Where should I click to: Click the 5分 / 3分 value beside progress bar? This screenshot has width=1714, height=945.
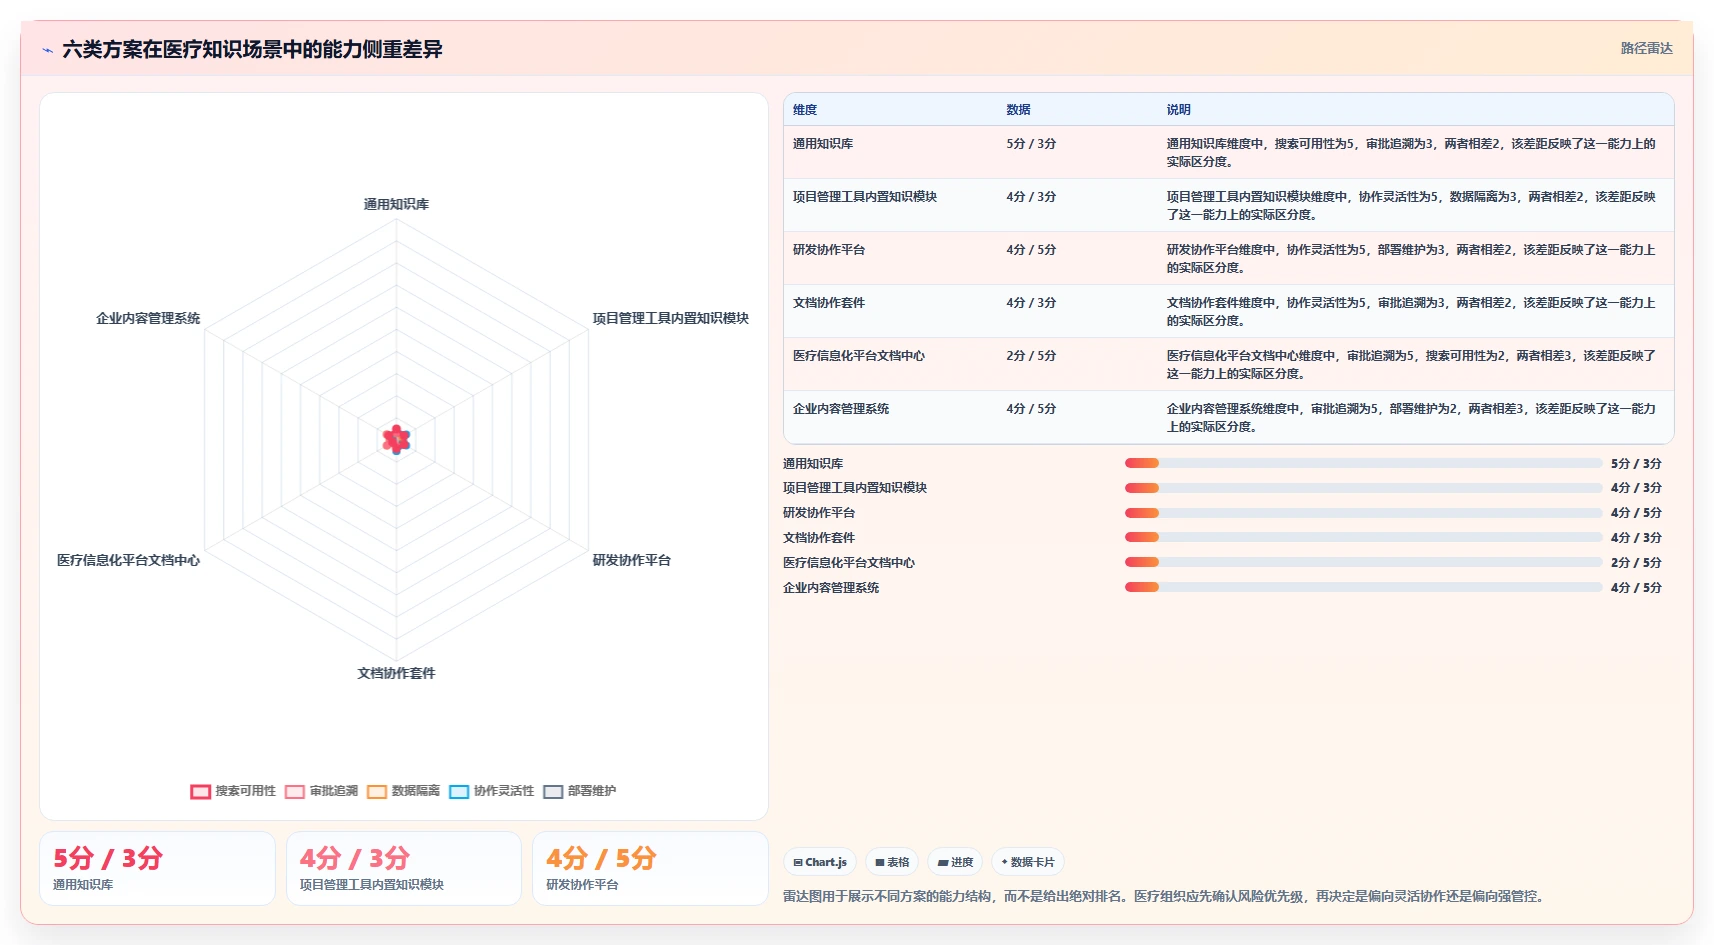[1636, 464]
